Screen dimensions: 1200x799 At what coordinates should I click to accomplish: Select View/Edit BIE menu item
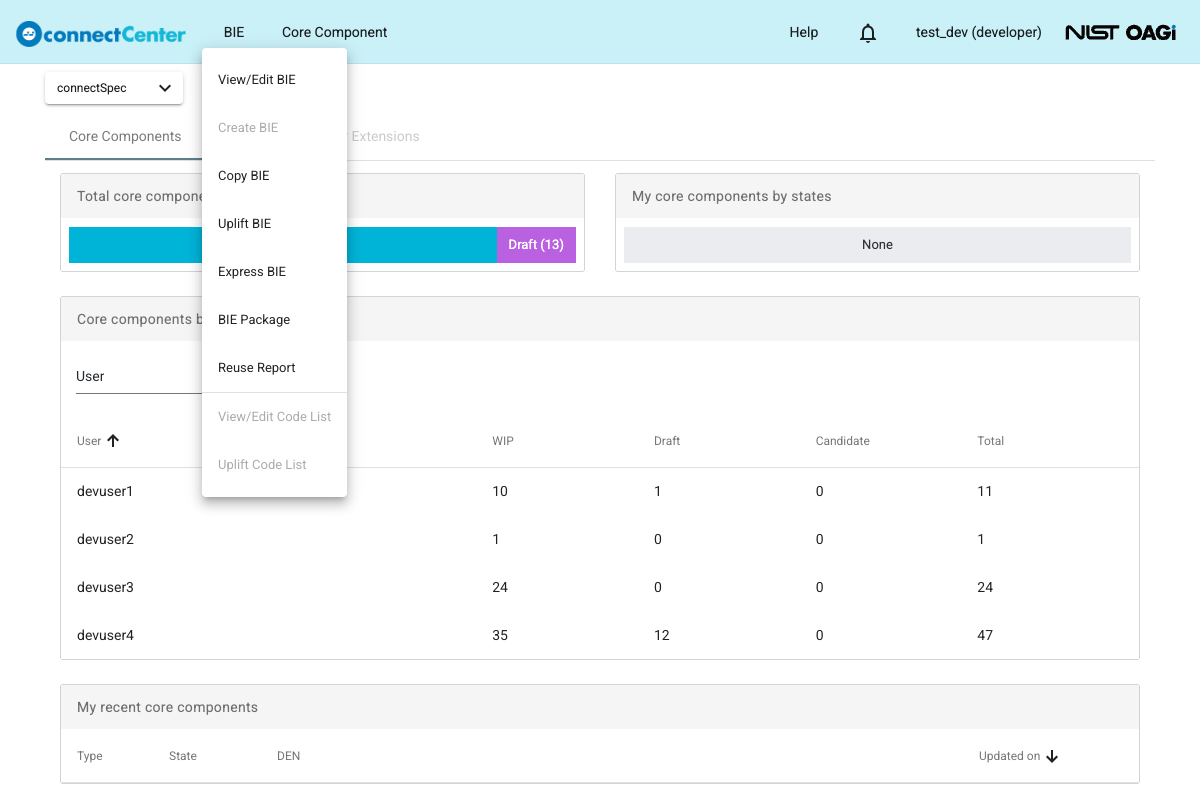[274, 80]
